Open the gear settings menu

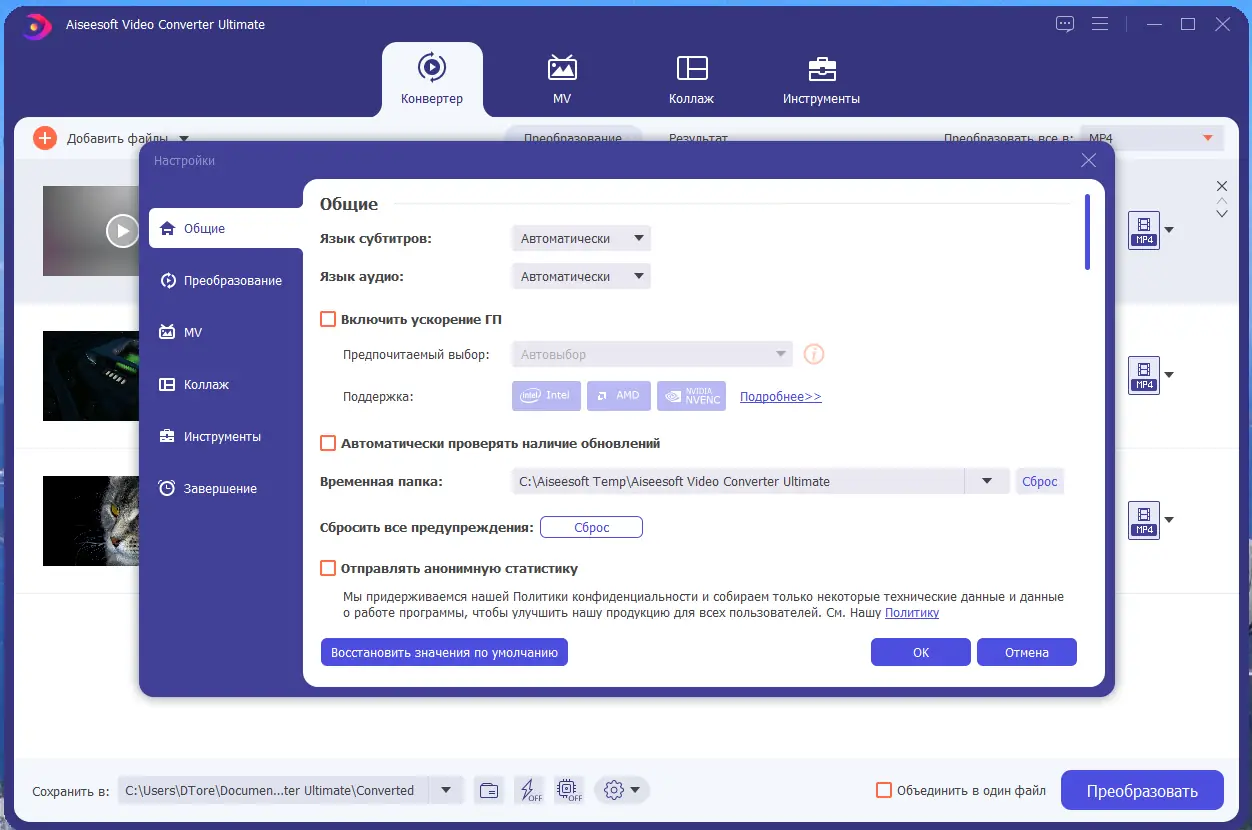tap(622, 790)
